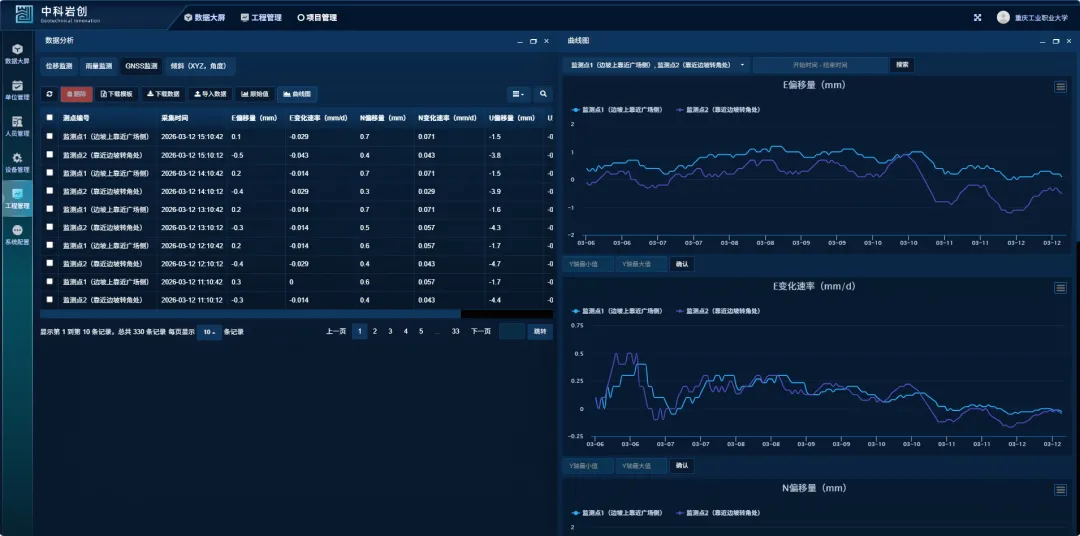Click the 下载数据 button

[x=163, y=94]
